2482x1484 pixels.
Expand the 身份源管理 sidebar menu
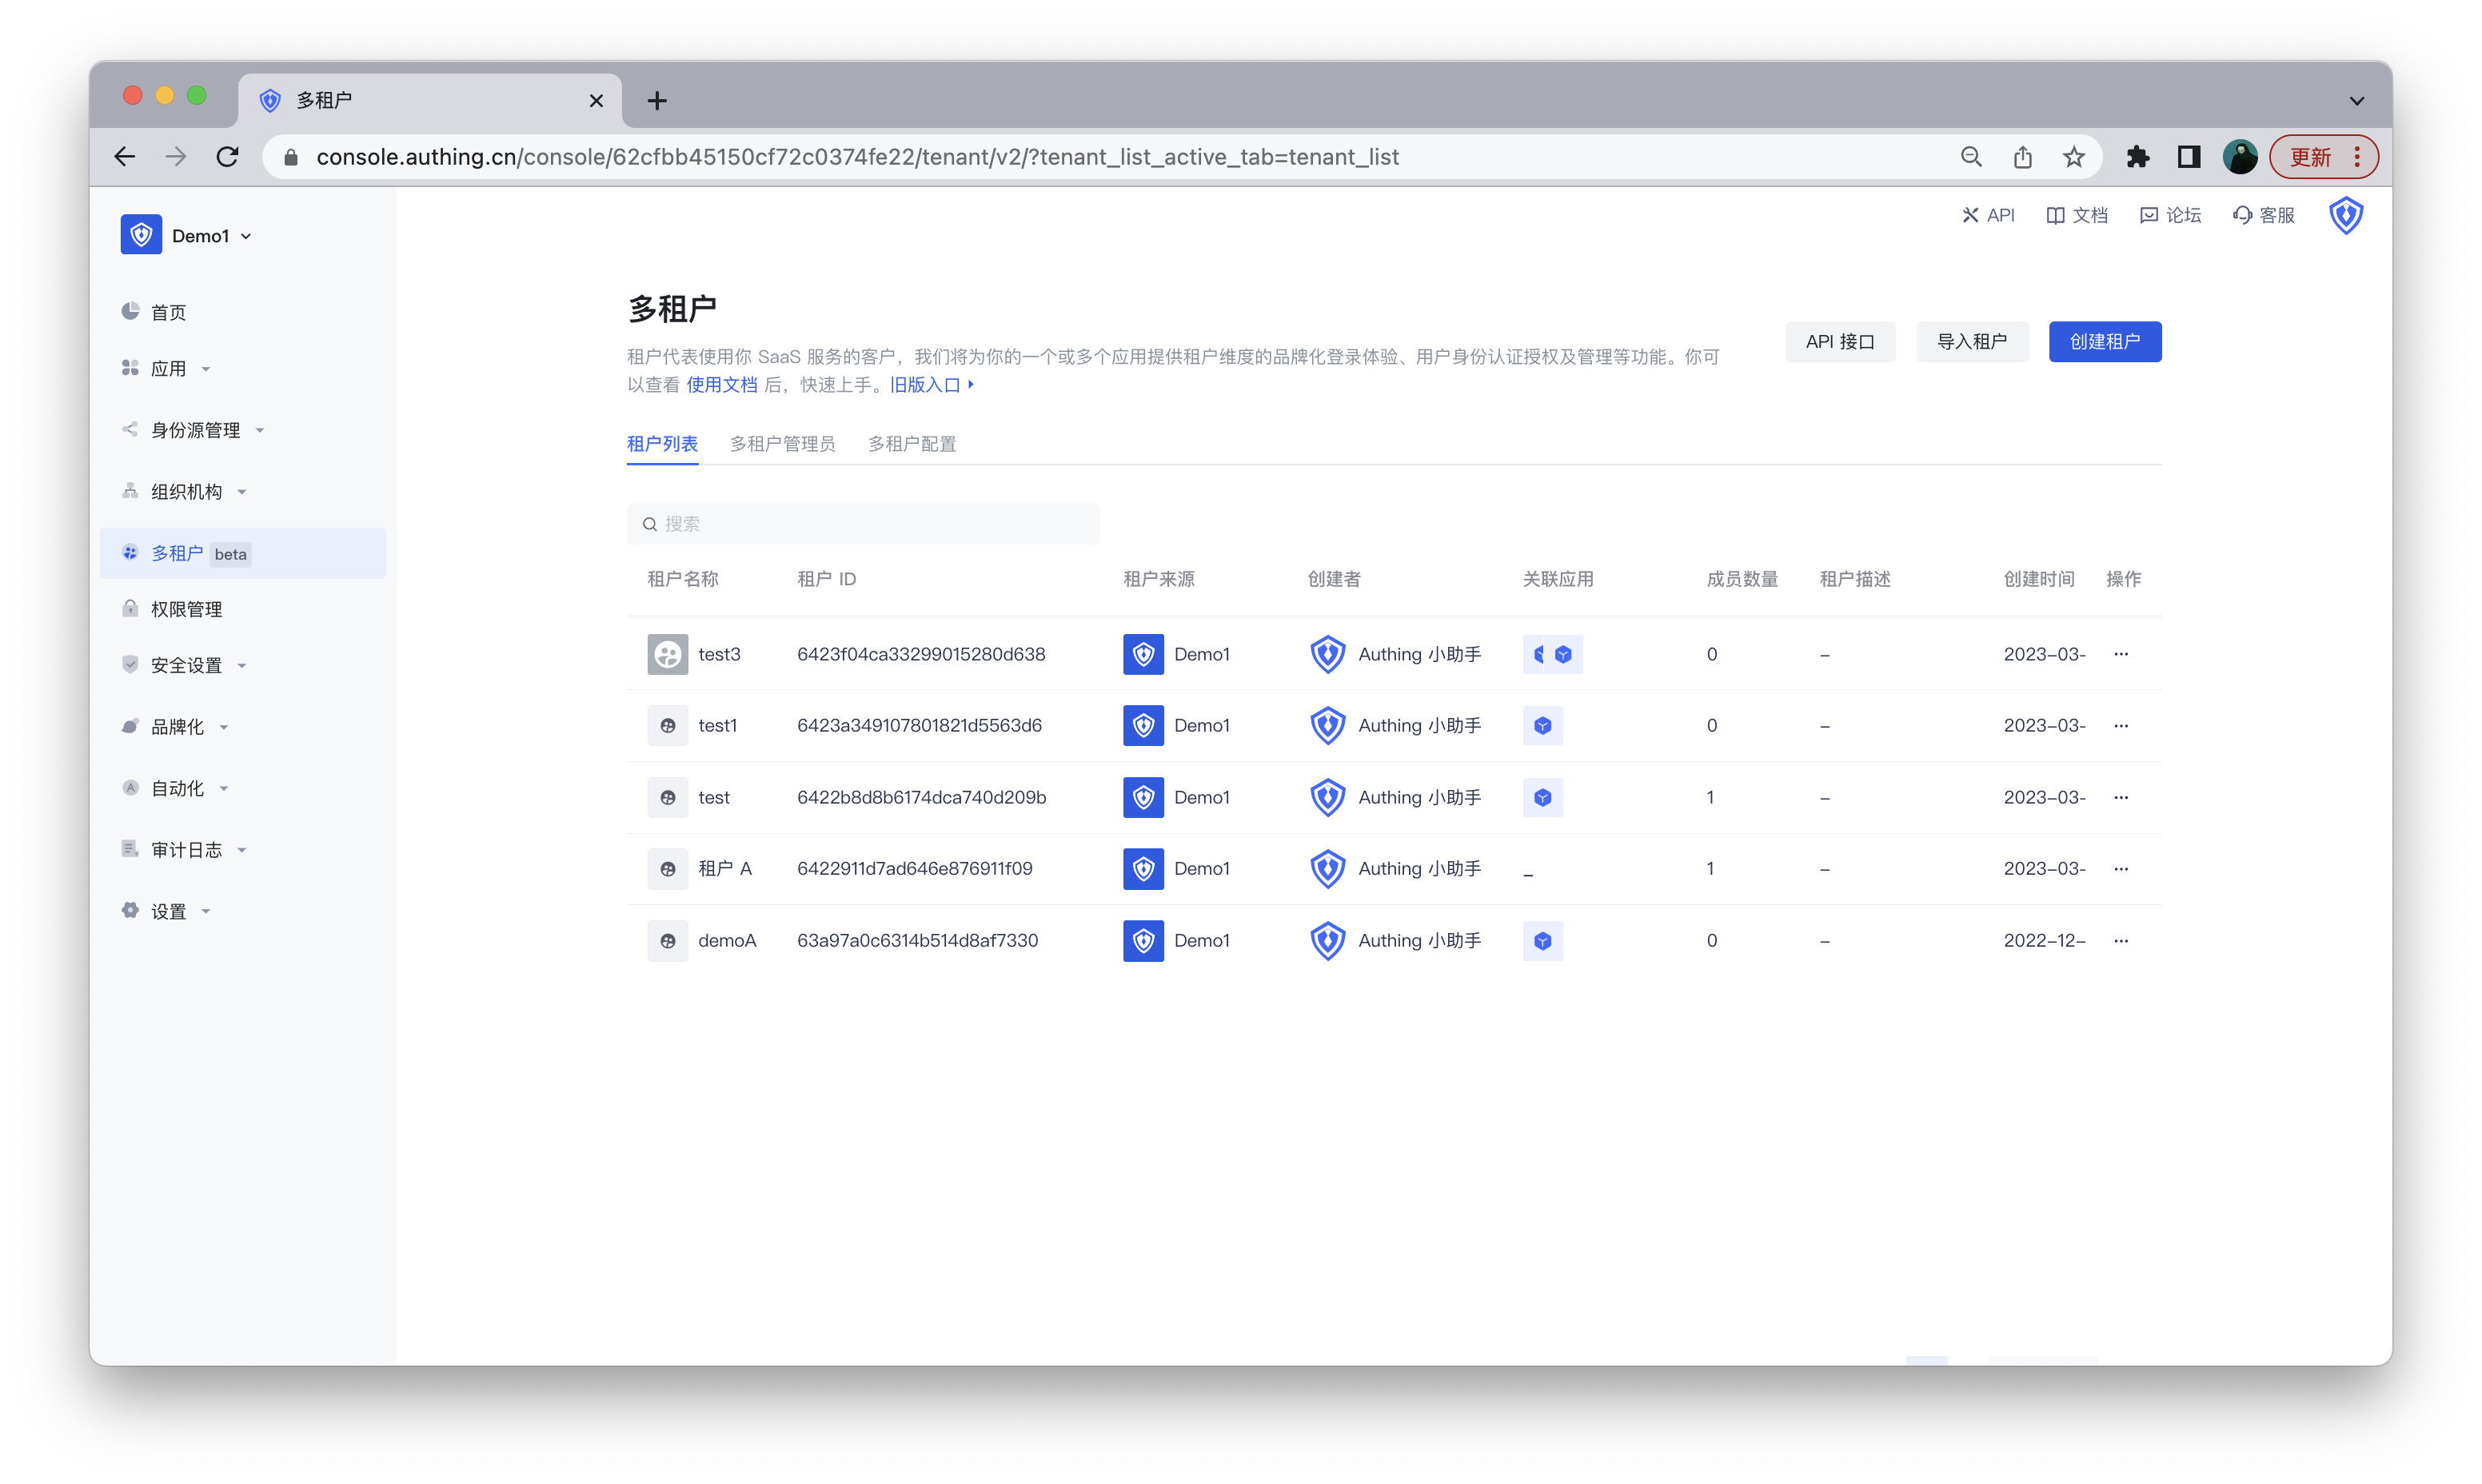click(196, 430)
